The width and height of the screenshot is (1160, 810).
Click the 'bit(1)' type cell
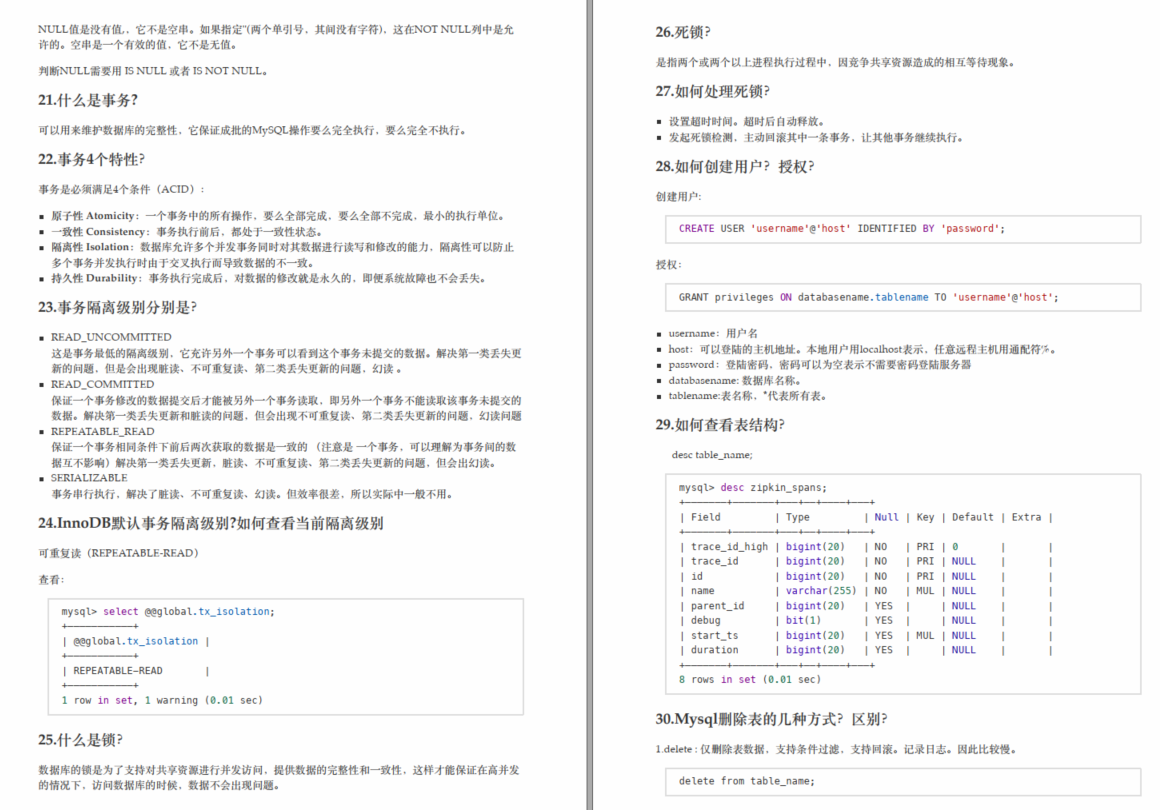pos(803,621)
